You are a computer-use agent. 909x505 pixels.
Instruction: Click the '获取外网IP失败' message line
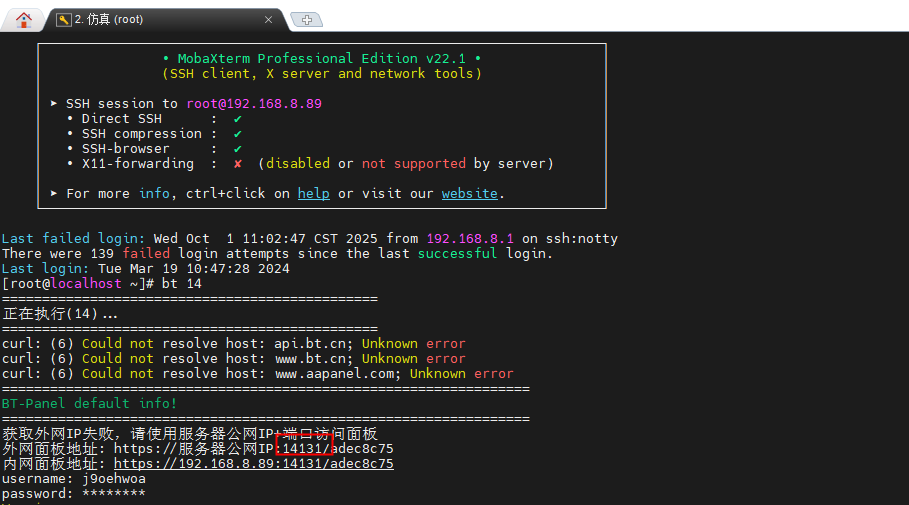[190, 434]
